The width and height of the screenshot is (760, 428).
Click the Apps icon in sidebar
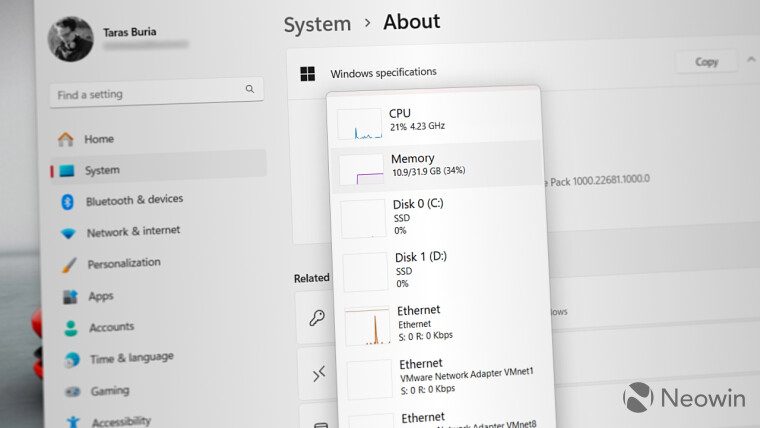point(70,297)
